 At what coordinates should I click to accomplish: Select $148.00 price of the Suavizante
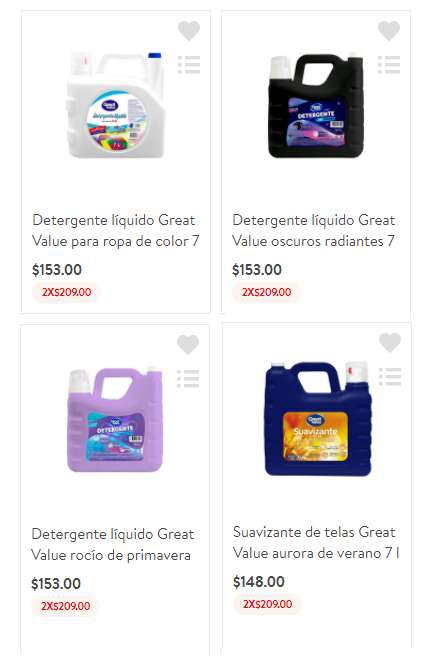(259, 582)
